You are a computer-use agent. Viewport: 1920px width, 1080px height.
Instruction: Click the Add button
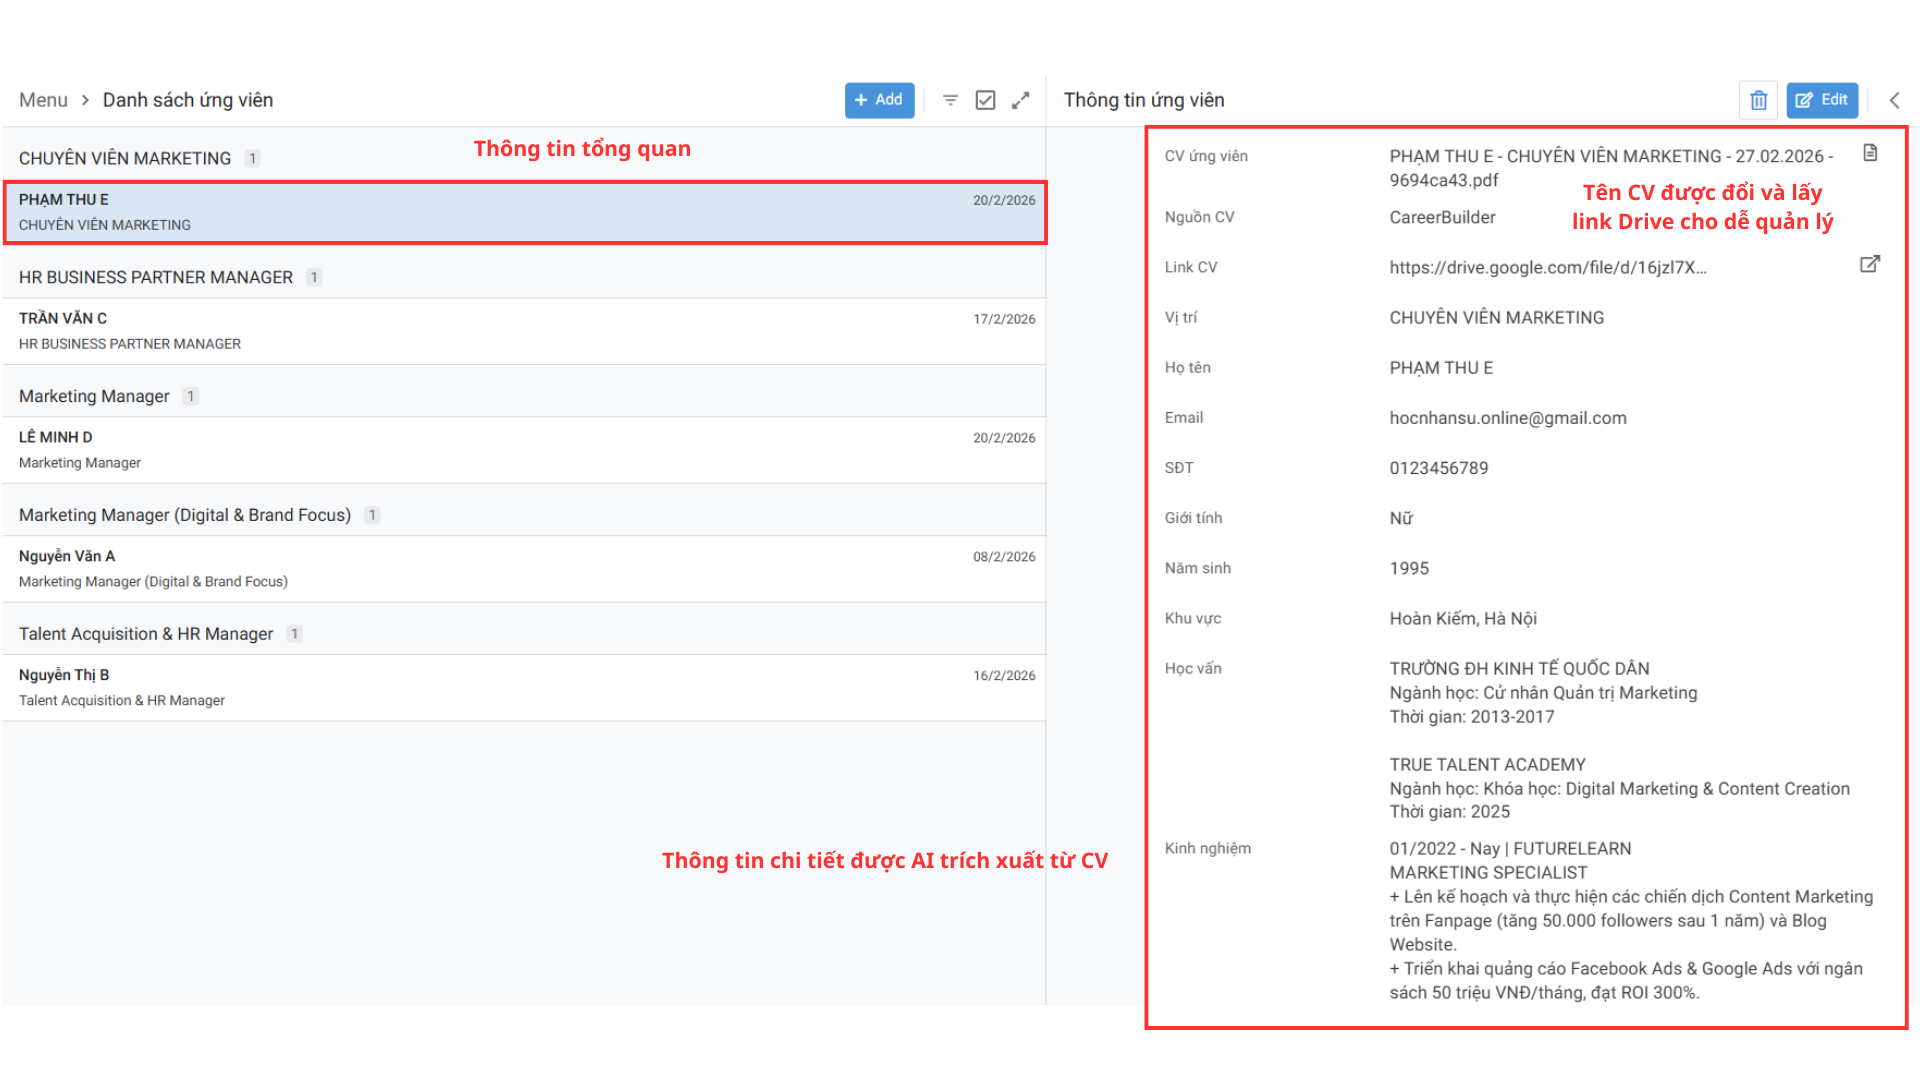click(879, 100)
